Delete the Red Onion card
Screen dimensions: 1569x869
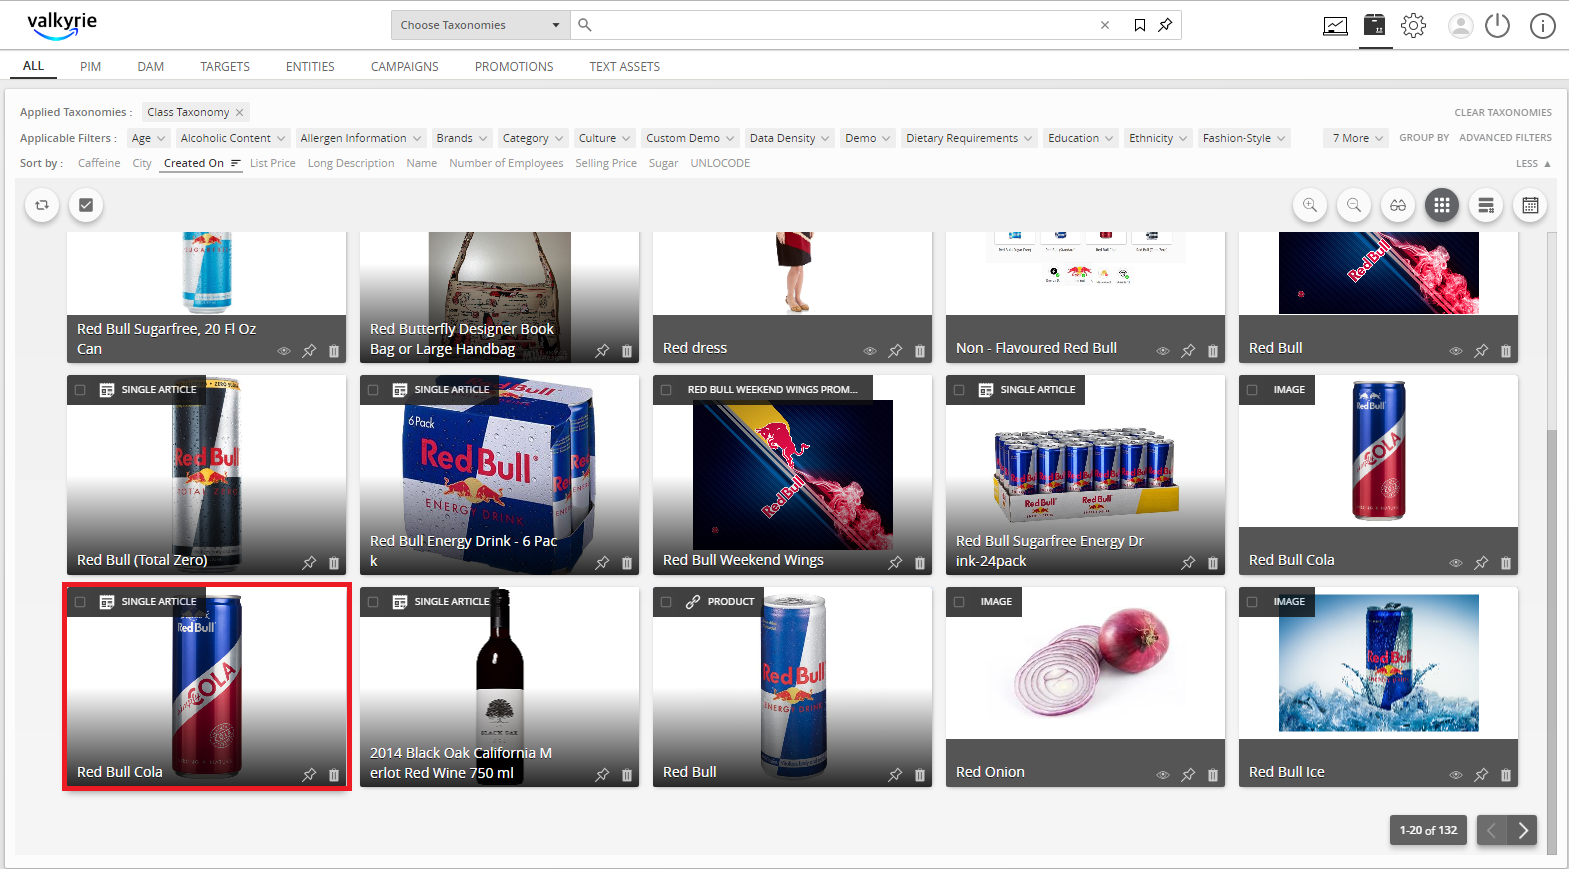(1213, 775)
